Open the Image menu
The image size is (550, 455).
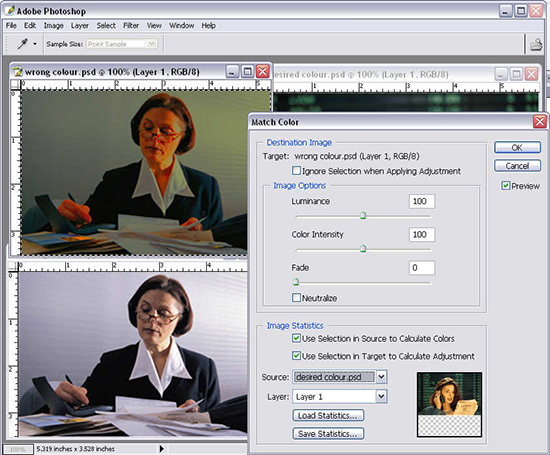pyautogui.click(x=54, y=26)
